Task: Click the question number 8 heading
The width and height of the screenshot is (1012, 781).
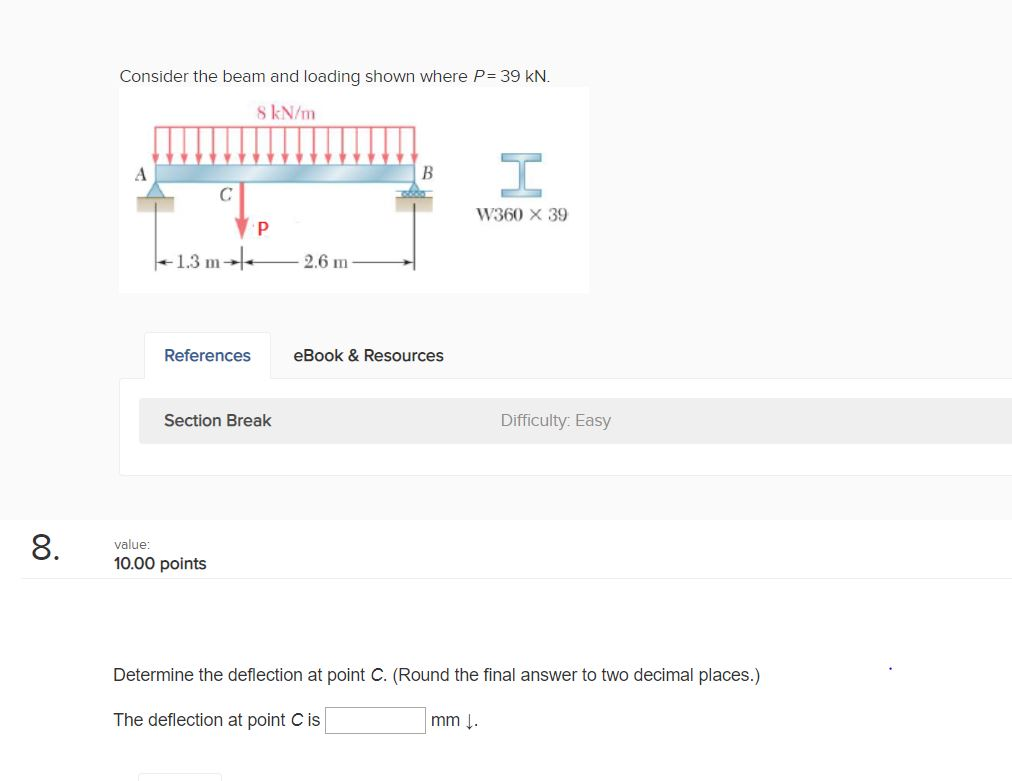Action: click(43, 548)
